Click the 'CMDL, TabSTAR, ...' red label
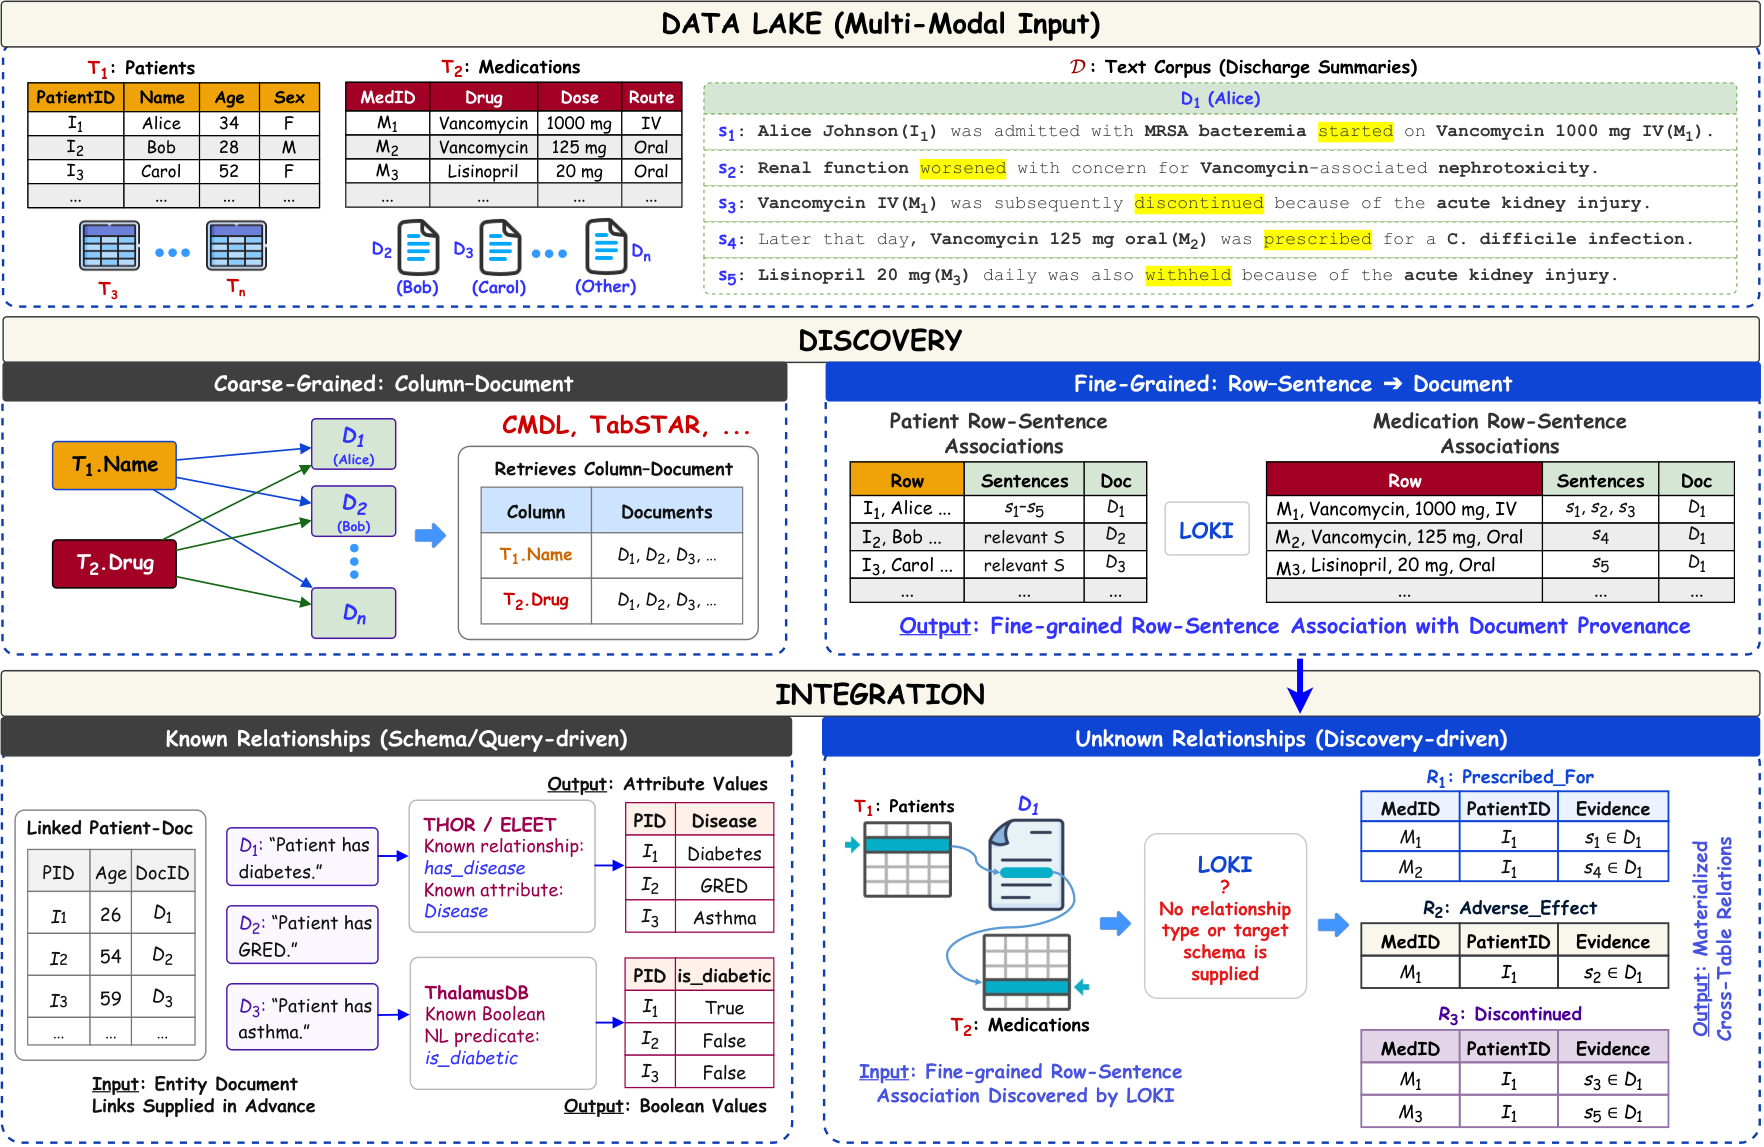 pos(626,425)
